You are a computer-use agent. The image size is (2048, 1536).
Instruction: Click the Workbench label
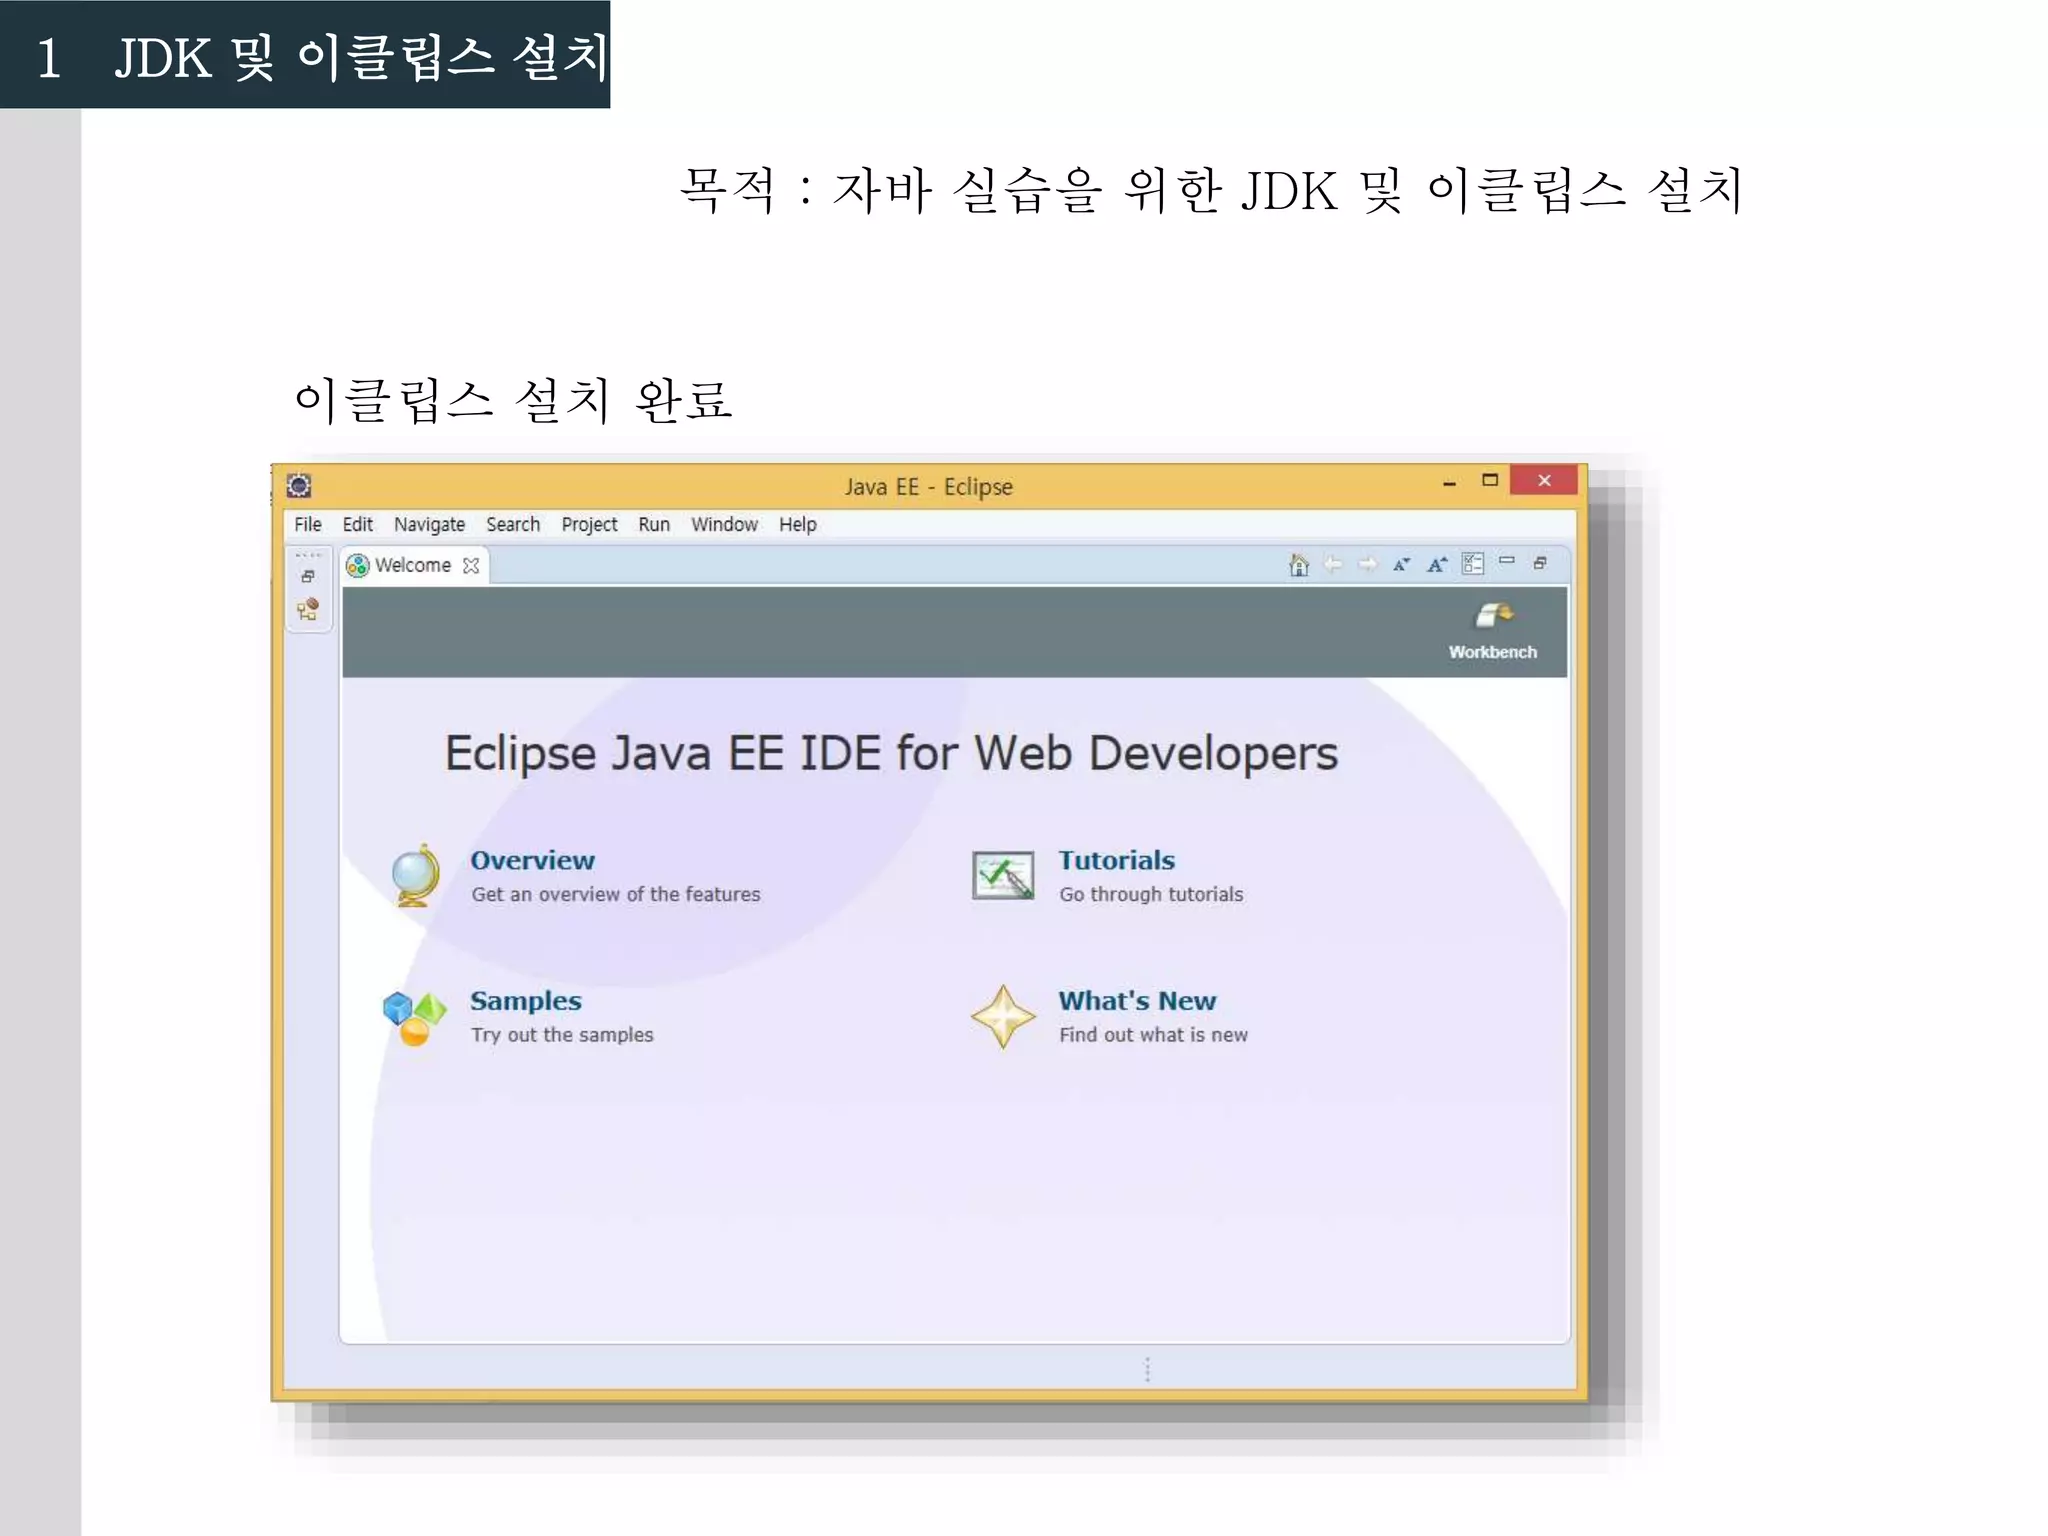click(1493, 652)
